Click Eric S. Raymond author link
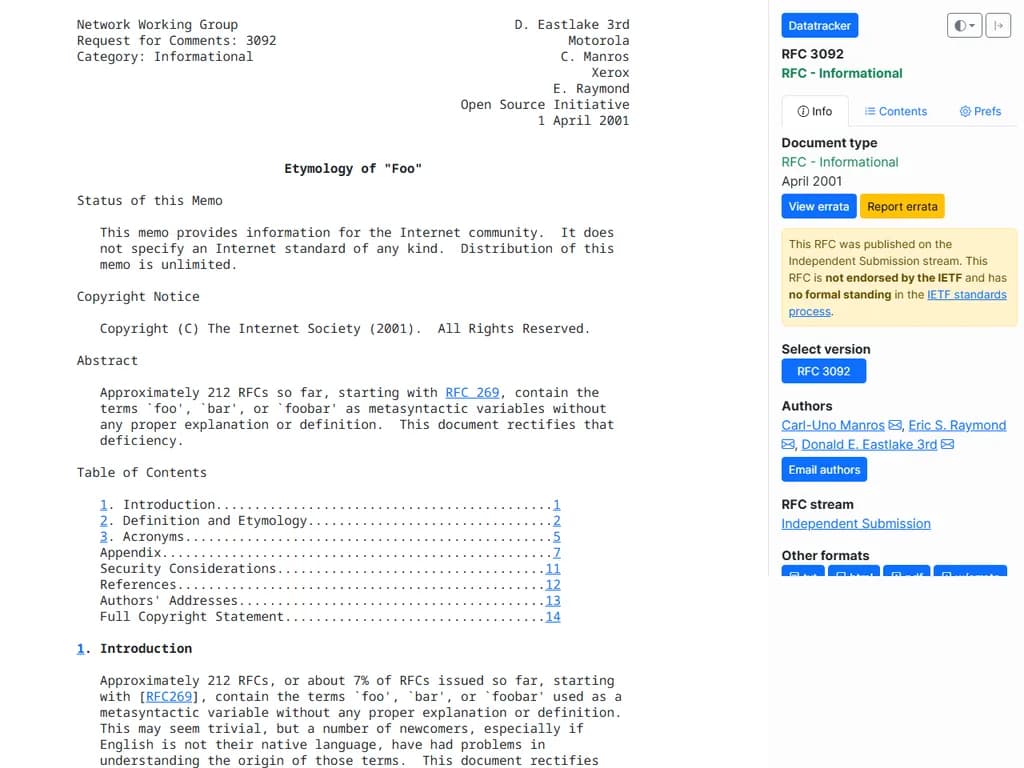 click(x=956, y=425)
